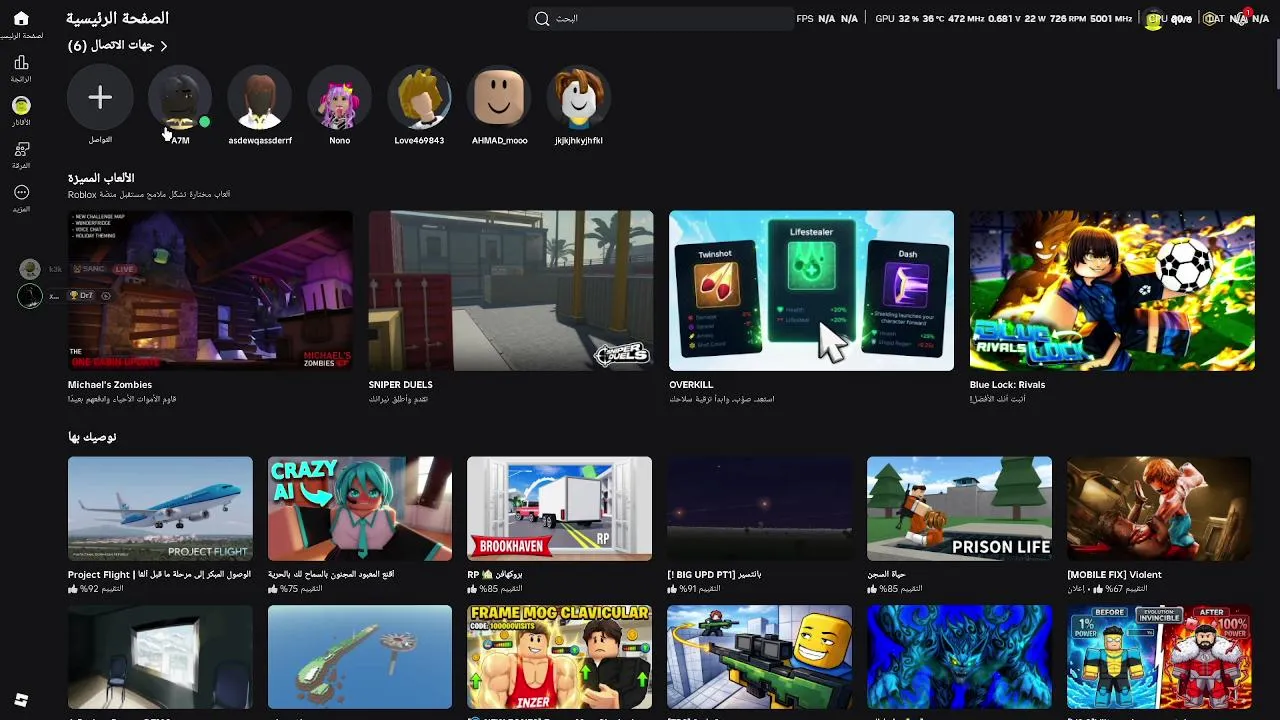Open the Avatar (الأفاتار) sidebar icon
Image resolution: width=1280 pixels, height=720 pixels.
pyautogui.click(x=21, y=105)
